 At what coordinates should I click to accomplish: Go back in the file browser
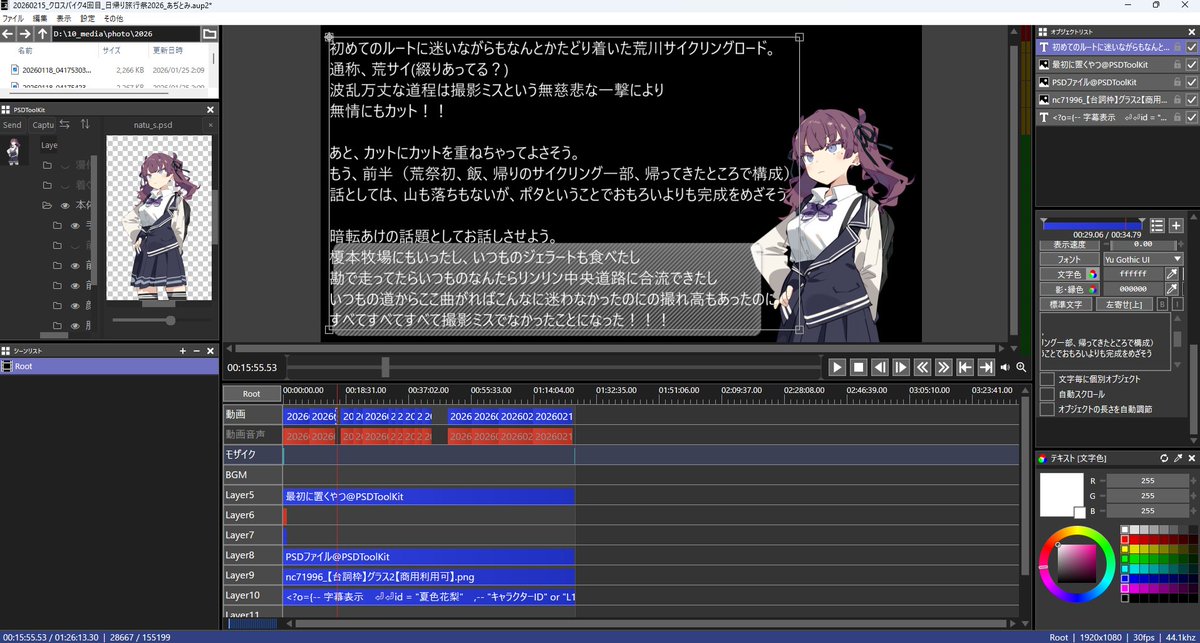point(8,33)
